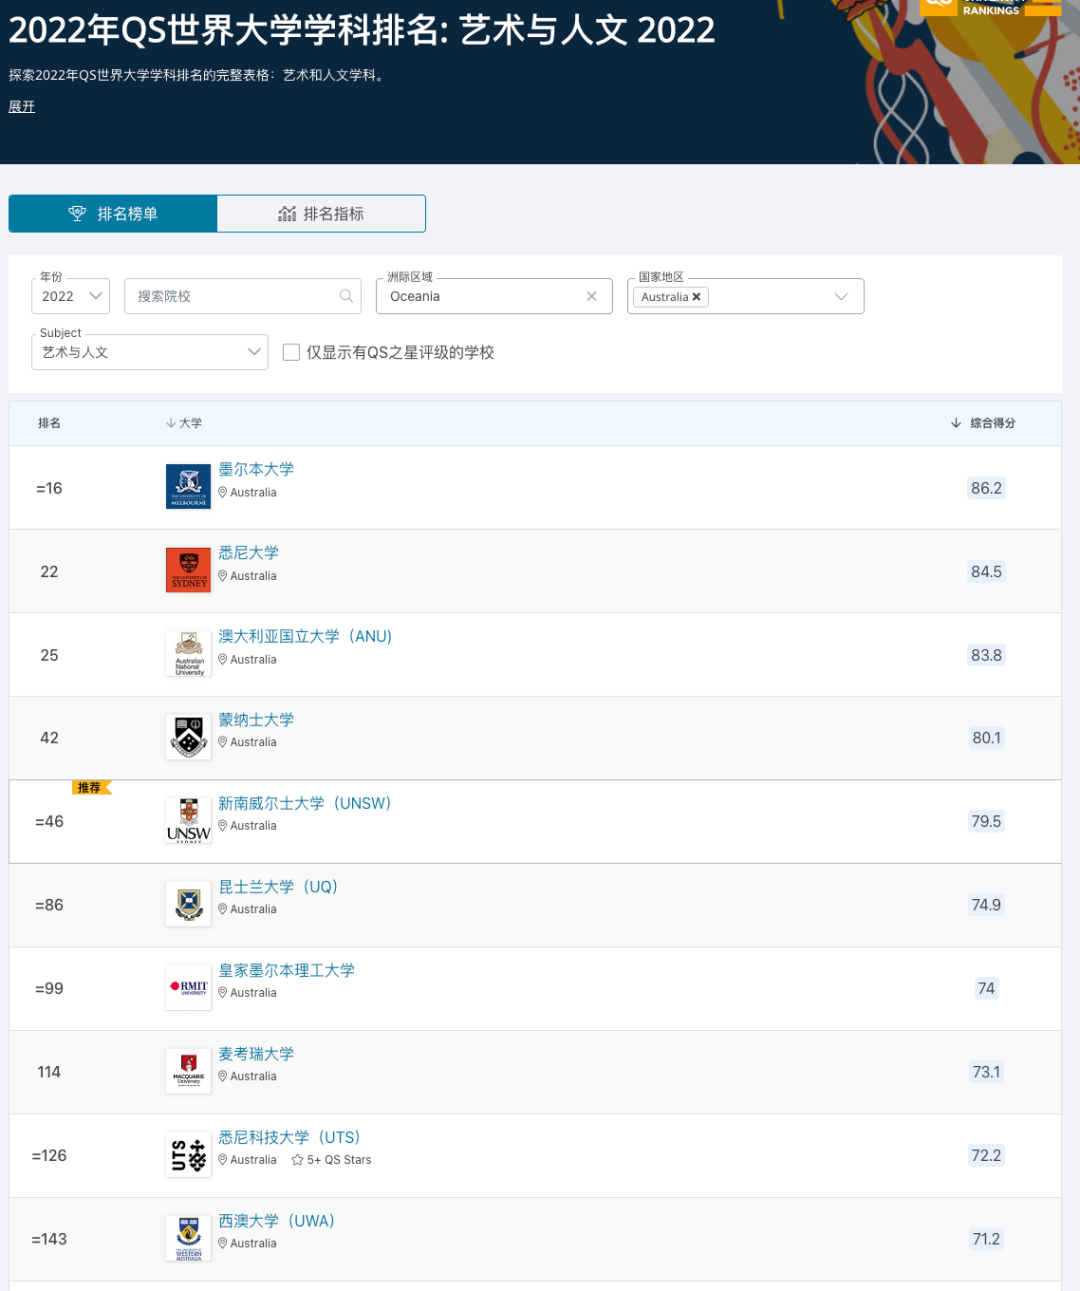Open the Subject 艺术与人文 dropdown
Screen dimensions: 1080x1291
coord(150,352)
